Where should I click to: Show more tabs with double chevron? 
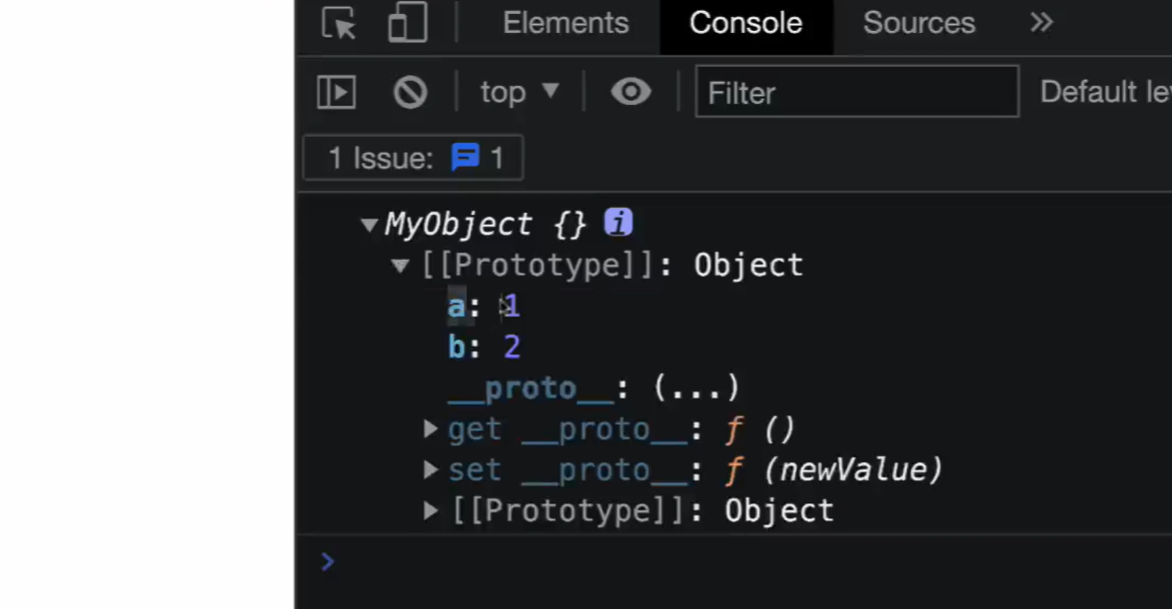[x=1041, y=22]
